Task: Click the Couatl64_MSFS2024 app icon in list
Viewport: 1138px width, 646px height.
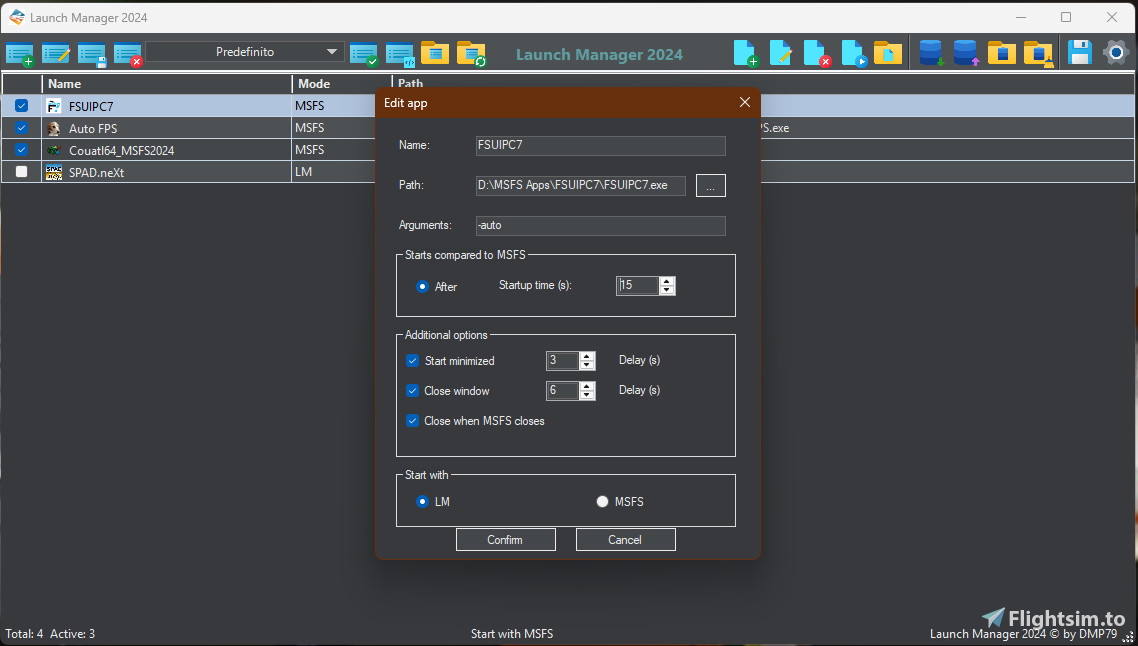Action: click(54, 150)
